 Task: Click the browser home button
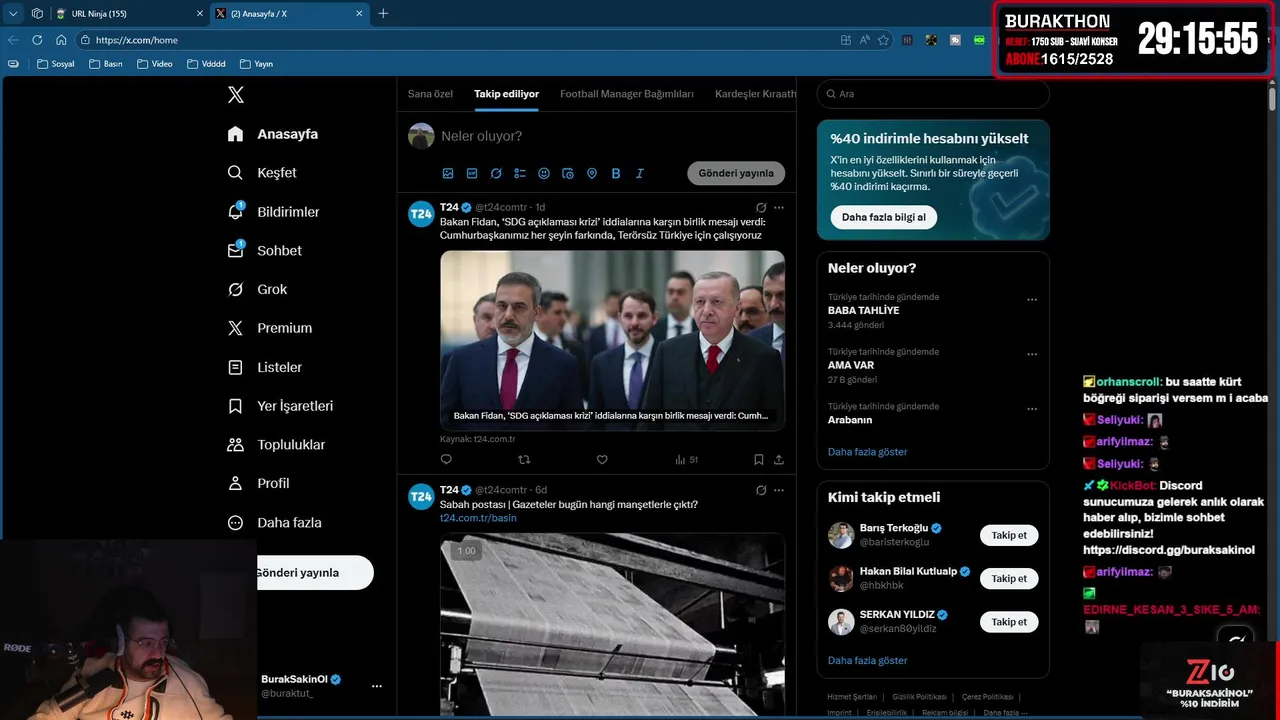tap(61, 40)
